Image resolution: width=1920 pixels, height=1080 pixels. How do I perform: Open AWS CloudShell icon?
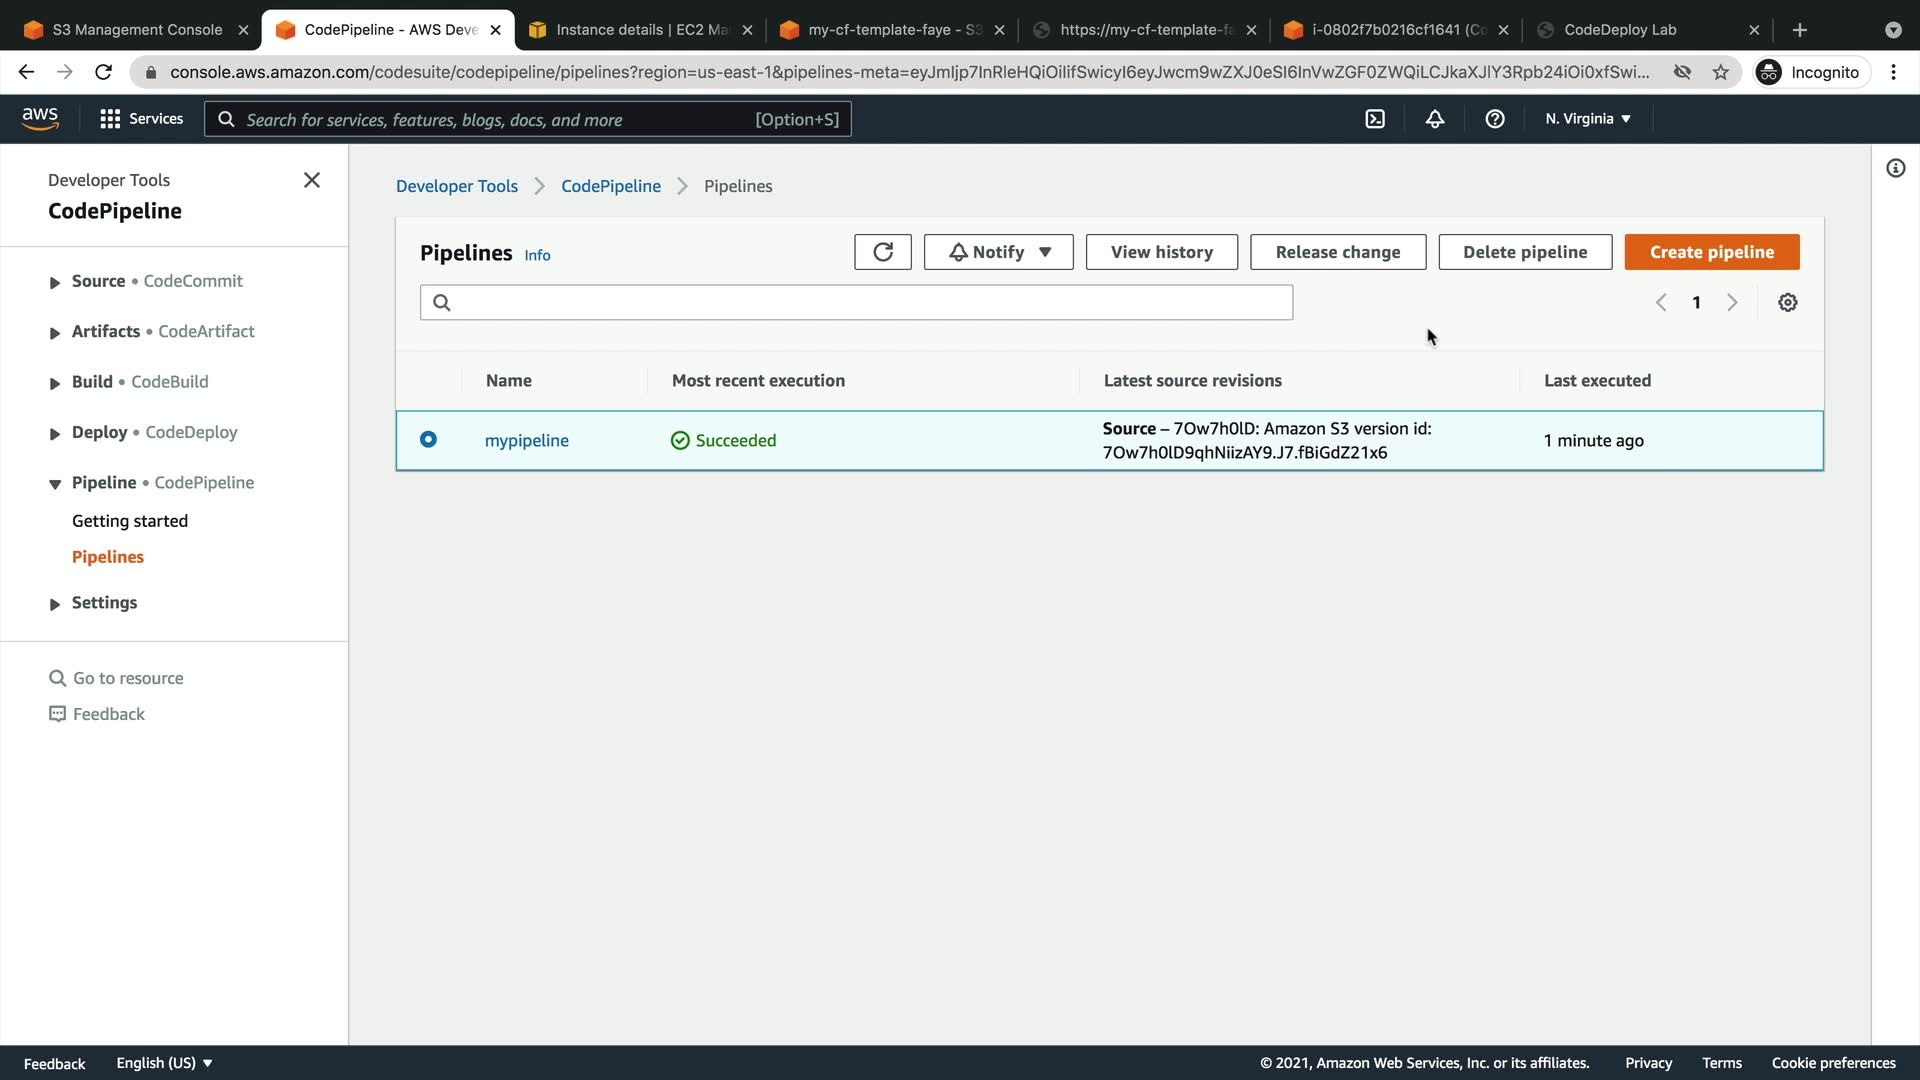pos(1375,119)
